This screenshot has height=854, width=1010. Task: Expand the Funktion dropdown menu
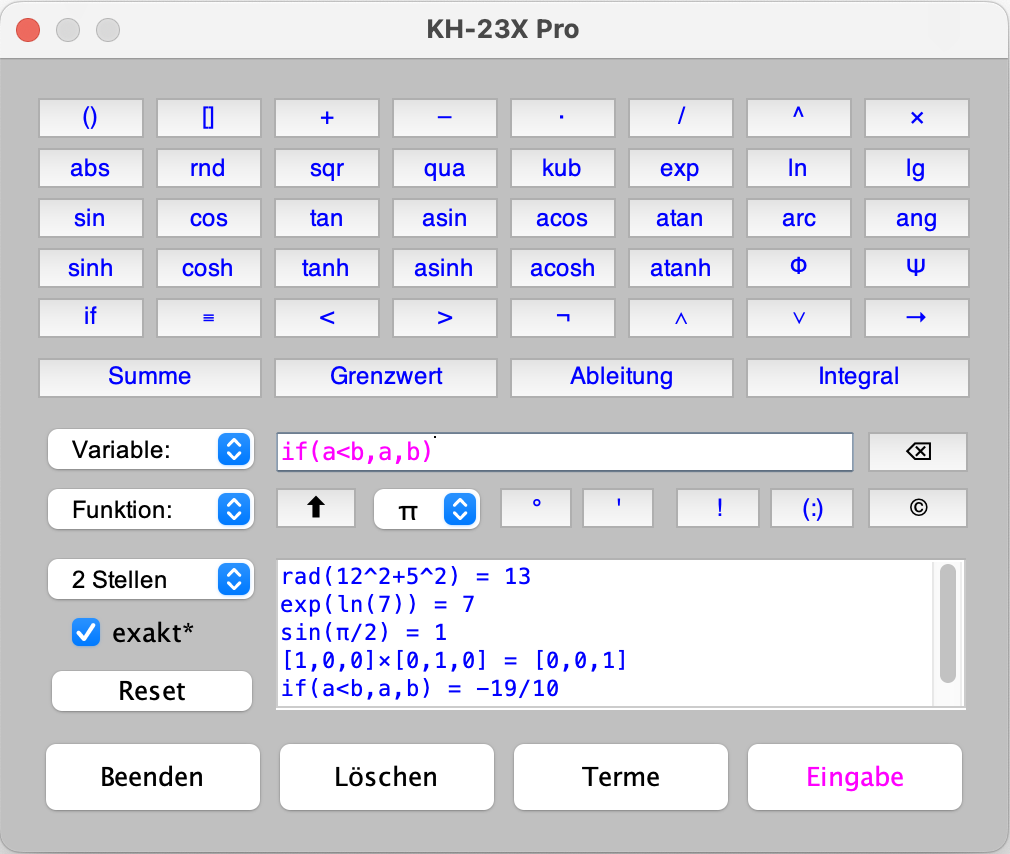point(150,510)
